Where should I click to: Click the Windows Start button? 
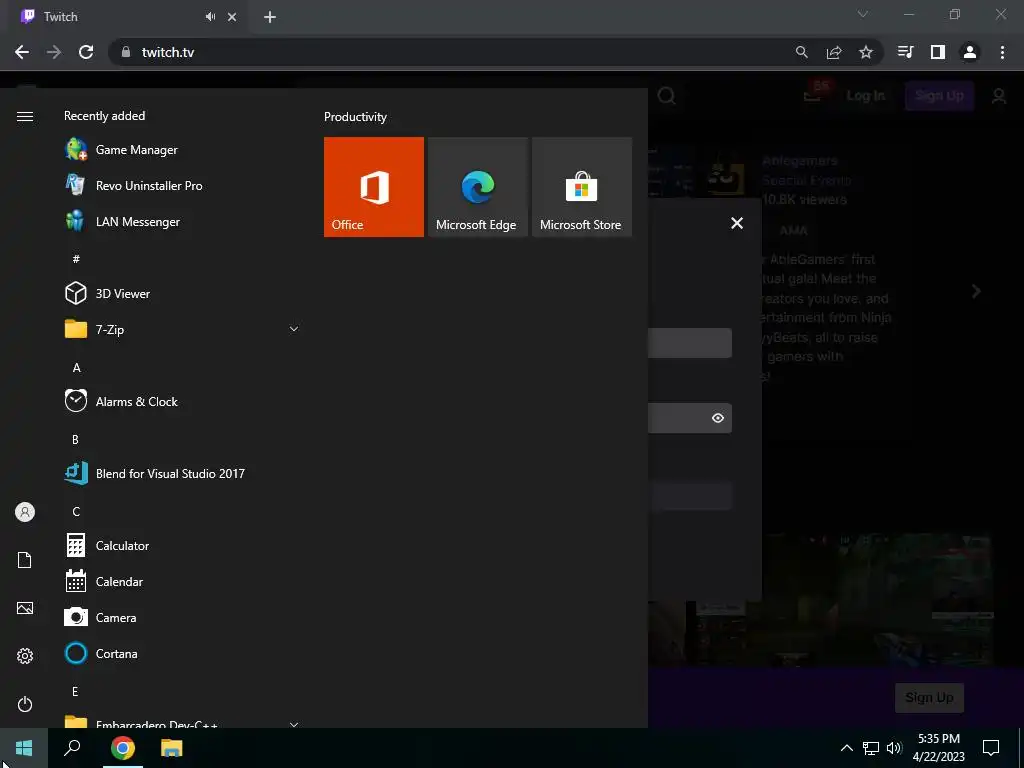(24, 748)
